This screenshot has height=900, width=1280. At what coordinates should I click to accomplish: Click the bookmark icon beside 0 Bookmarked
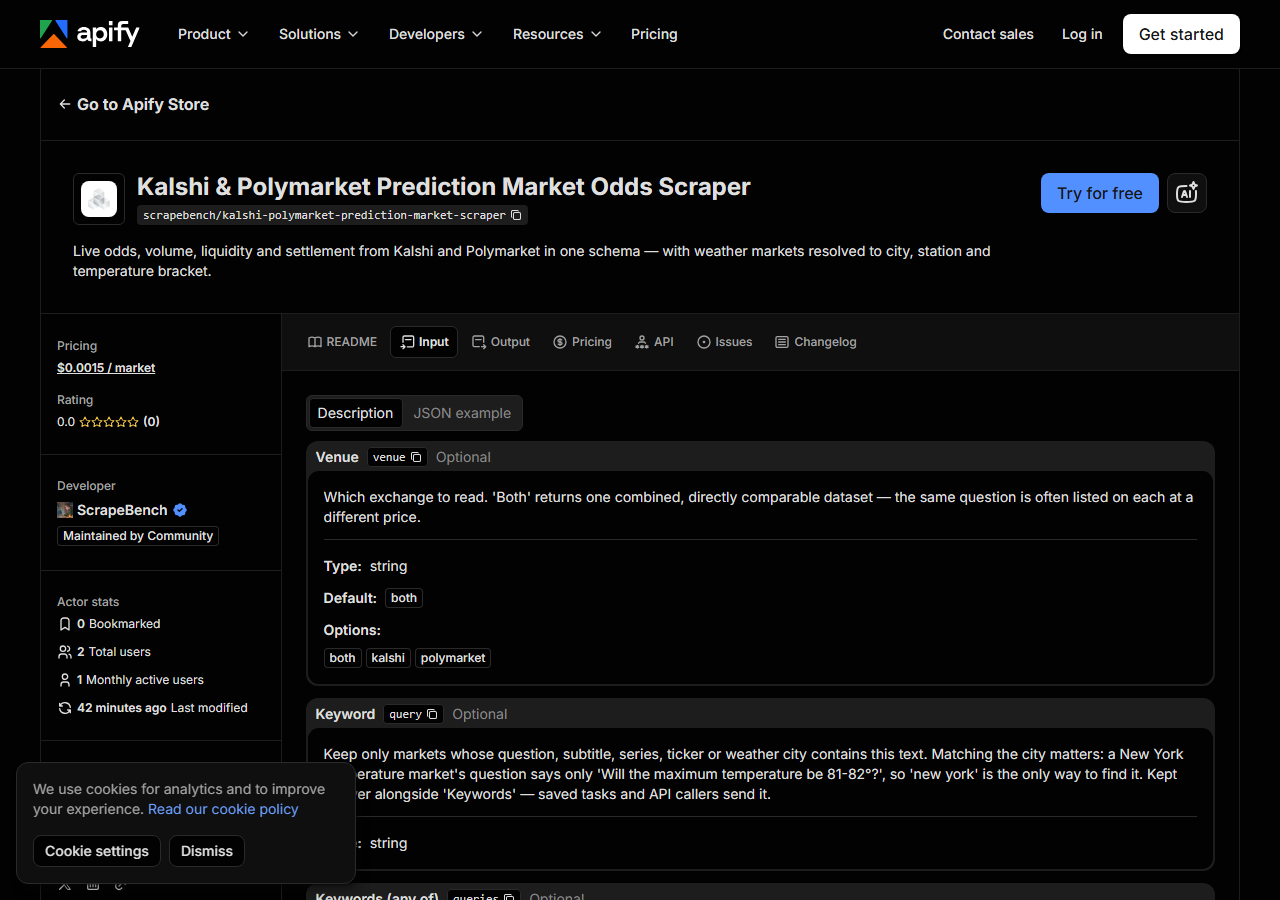tap(65, 624)
